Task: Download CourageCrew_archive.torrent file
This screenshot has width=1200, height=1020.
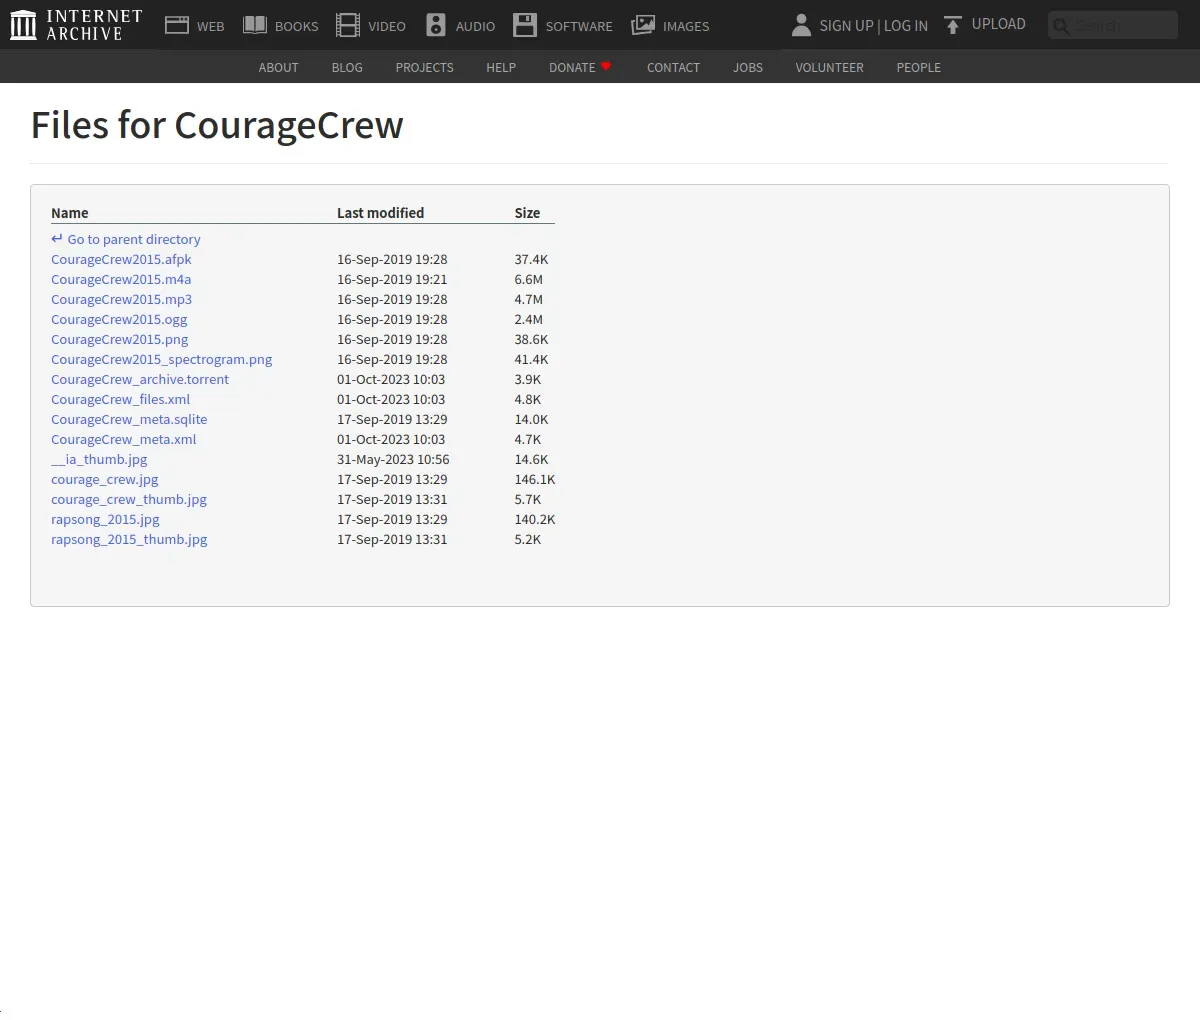Action: pos(140,380)
